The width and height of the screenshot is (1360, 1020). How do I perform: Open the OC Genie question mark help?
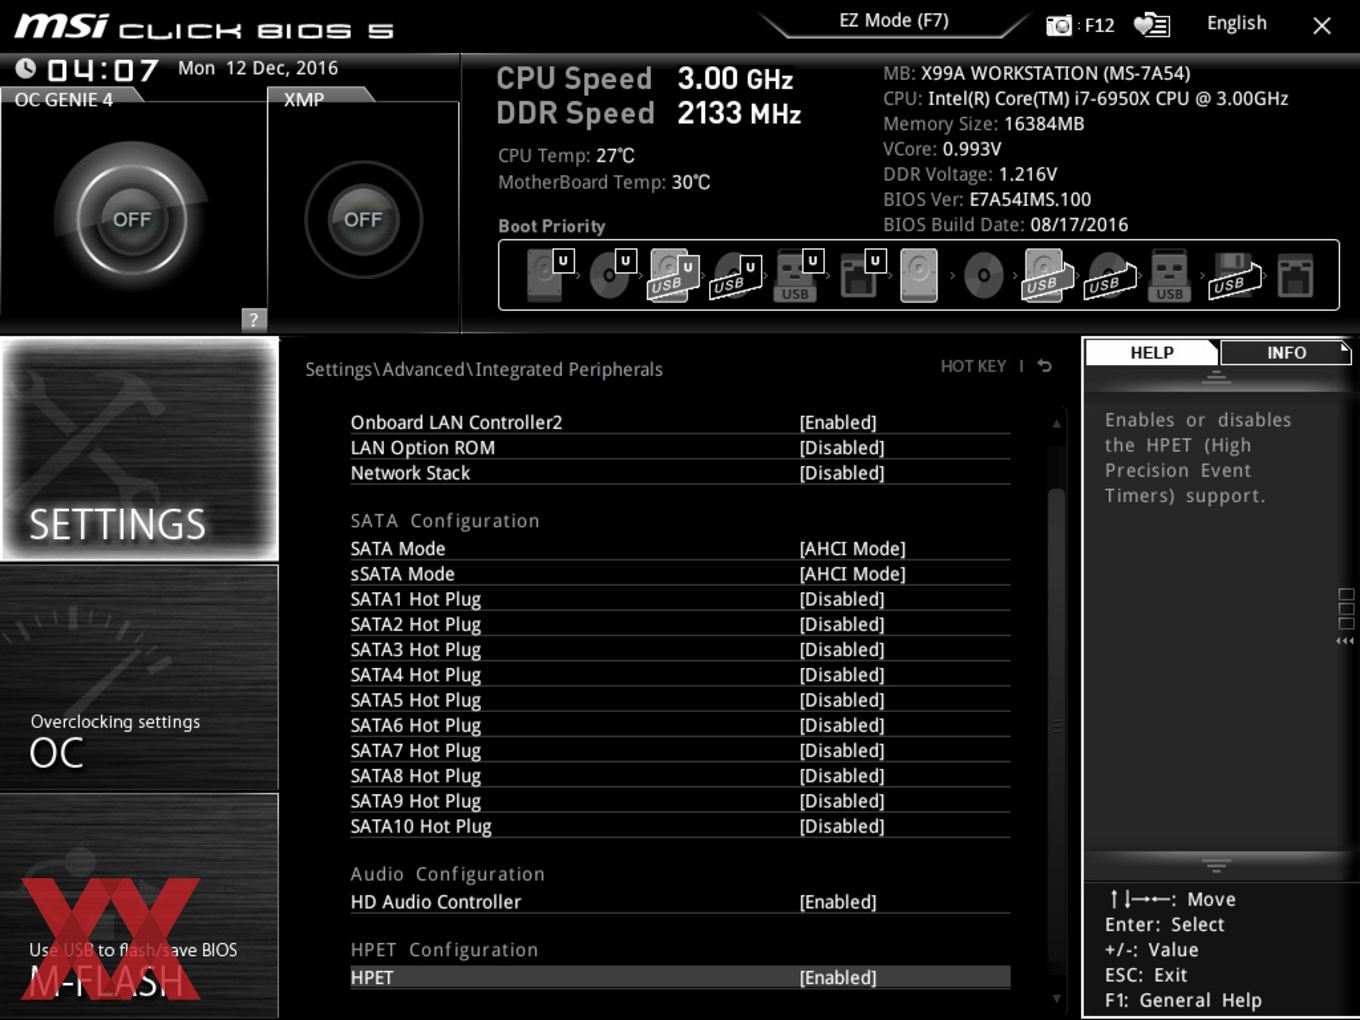click(x=253, y=319)
